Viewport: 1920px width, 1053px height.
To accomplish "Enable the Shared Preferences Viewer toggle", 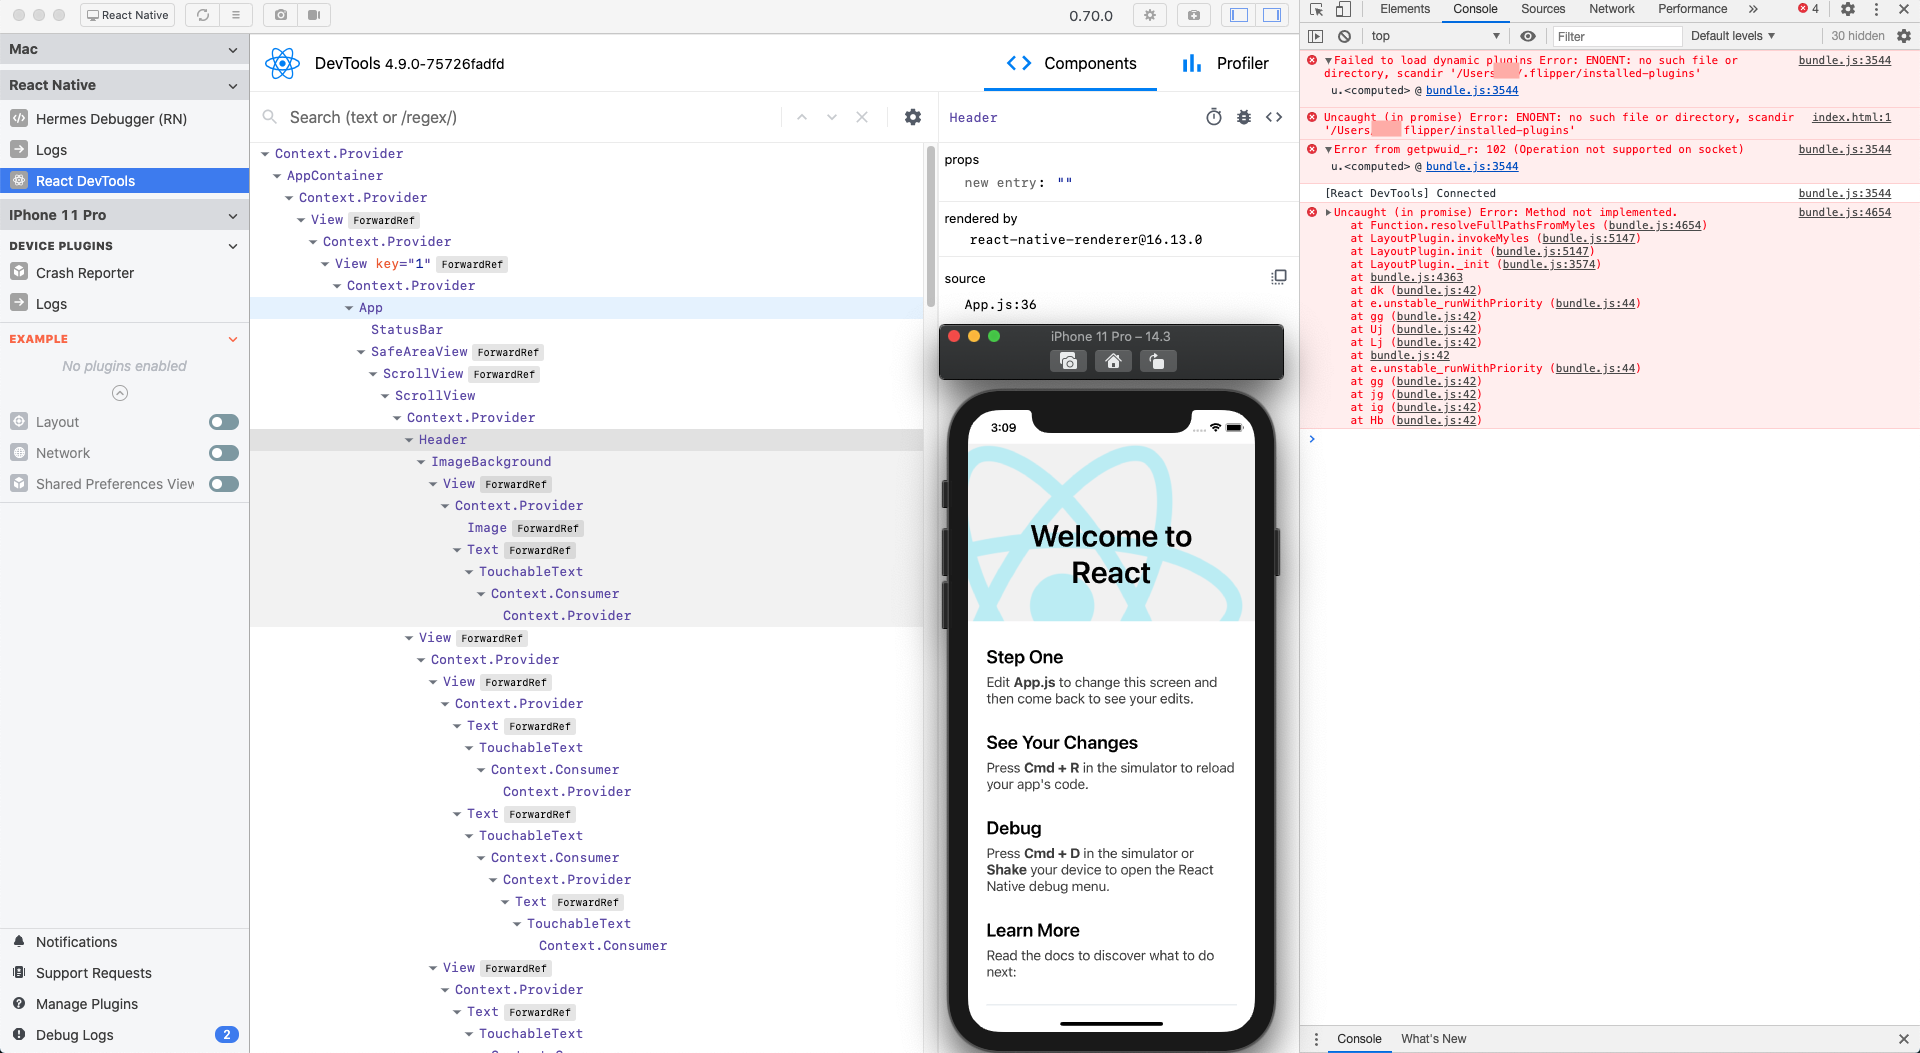I will coord(224,484).
